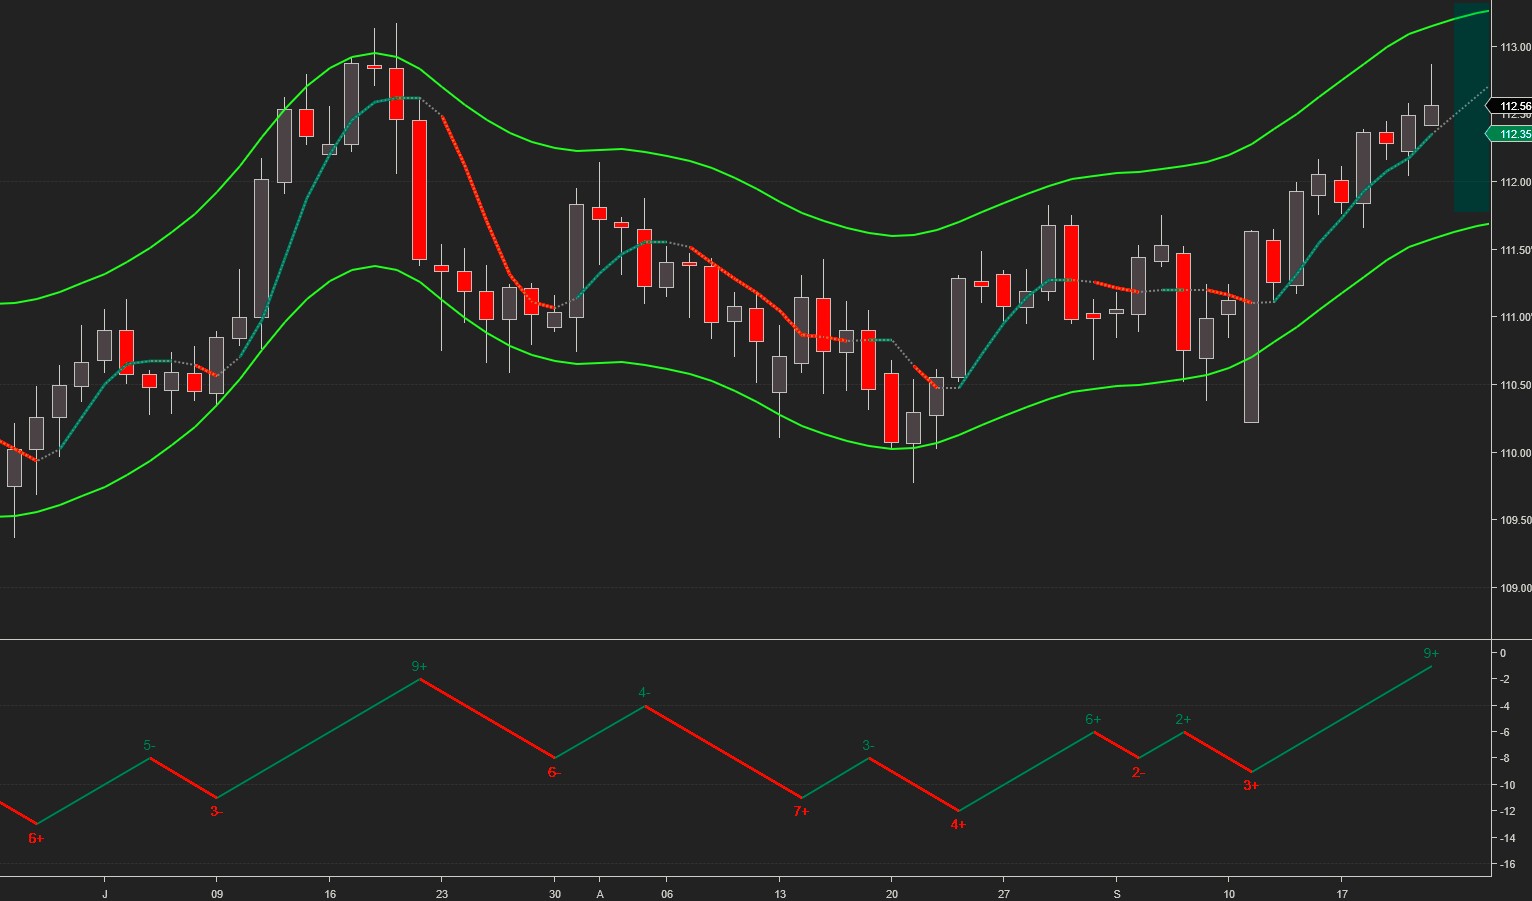The image size is (1532, 901).
Task: Select the red 6- swing low label
Action: coord(554,772)
